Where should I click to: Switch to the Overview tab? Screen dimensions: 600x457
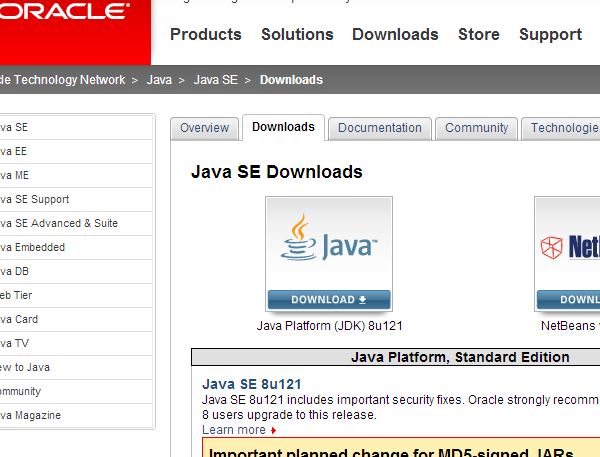click(x=204, y=128)
